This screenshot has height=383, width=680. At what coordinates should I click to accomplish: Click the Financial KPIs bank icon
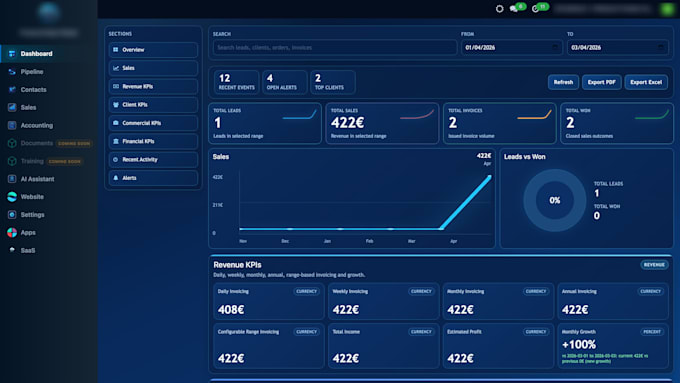click(x=116, y=141)
